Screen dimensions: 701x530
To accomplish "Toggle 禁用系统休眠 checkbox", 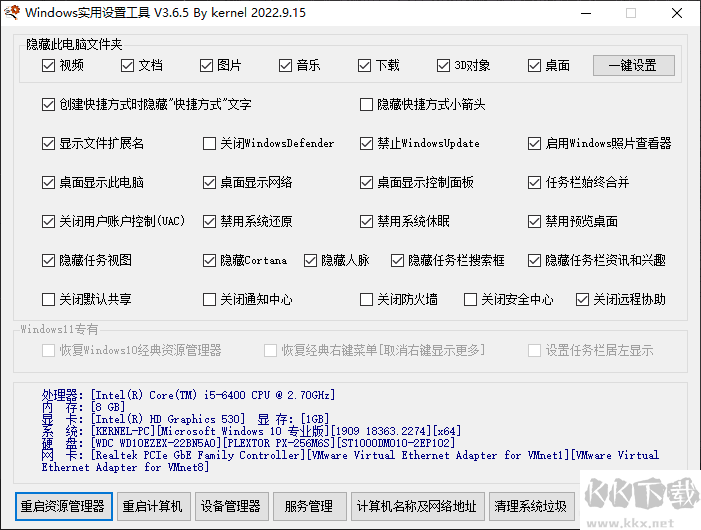I will point(366,221).
